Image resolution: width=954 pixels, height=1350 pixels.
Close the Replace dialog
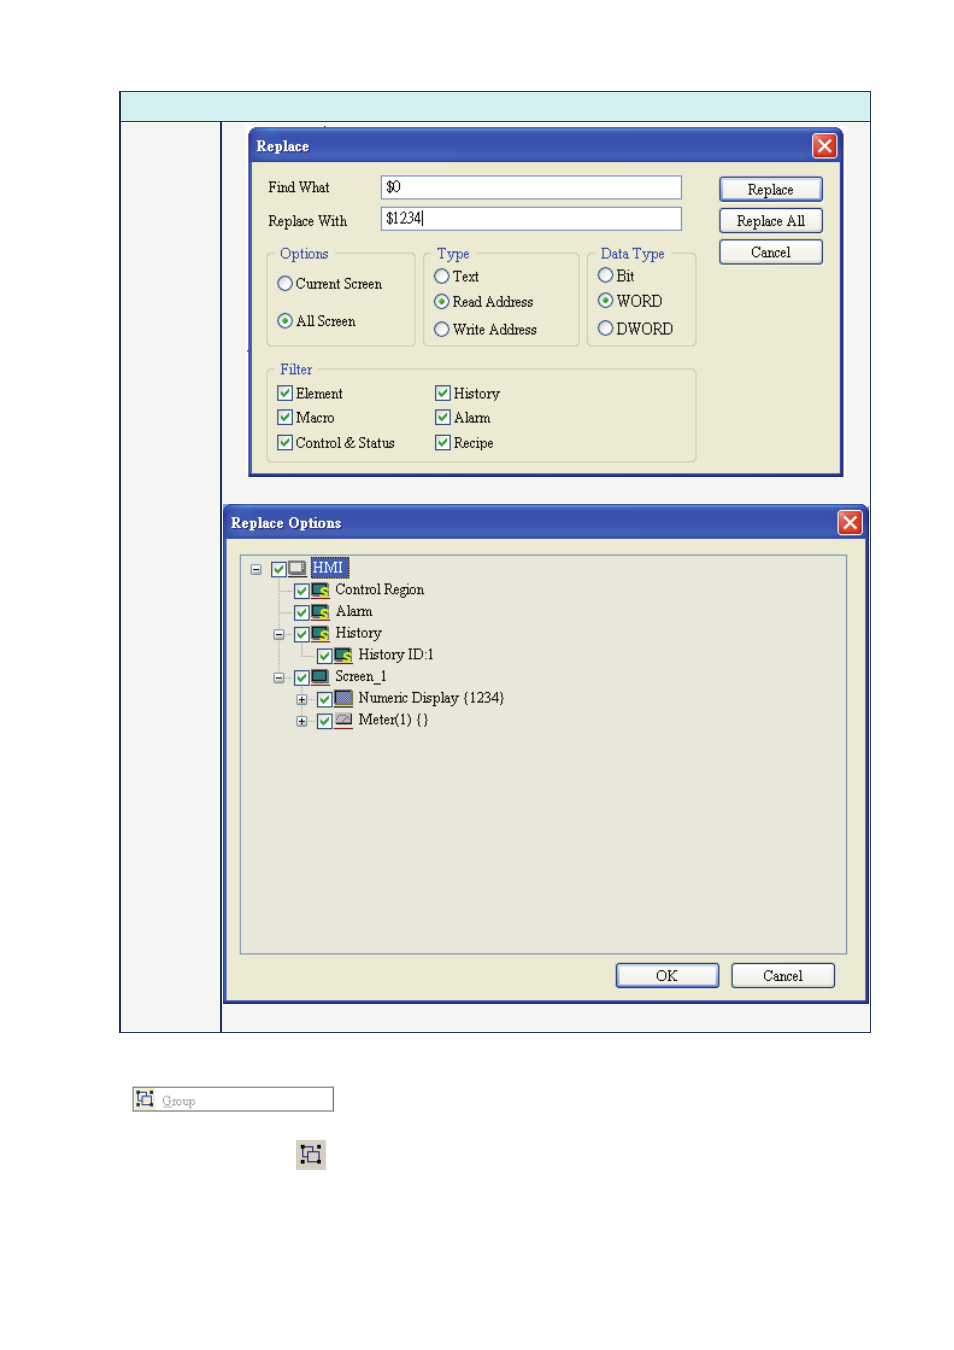point(825,146)
